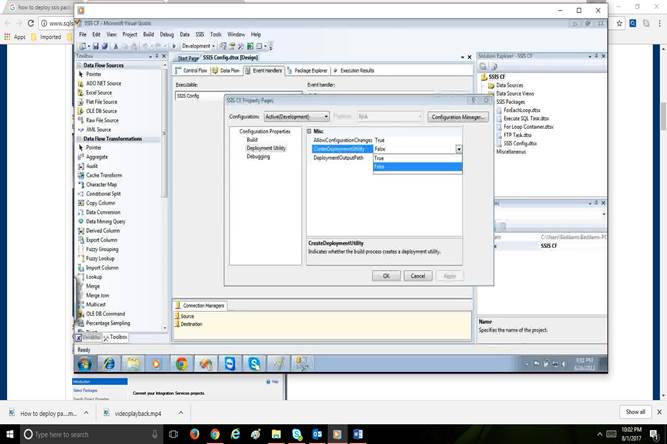The width and height of the screenshot is (667, 444).
Task: Open the CreateDeploymentUtility value dropdown arrow
Action: [x=459, y=149]
